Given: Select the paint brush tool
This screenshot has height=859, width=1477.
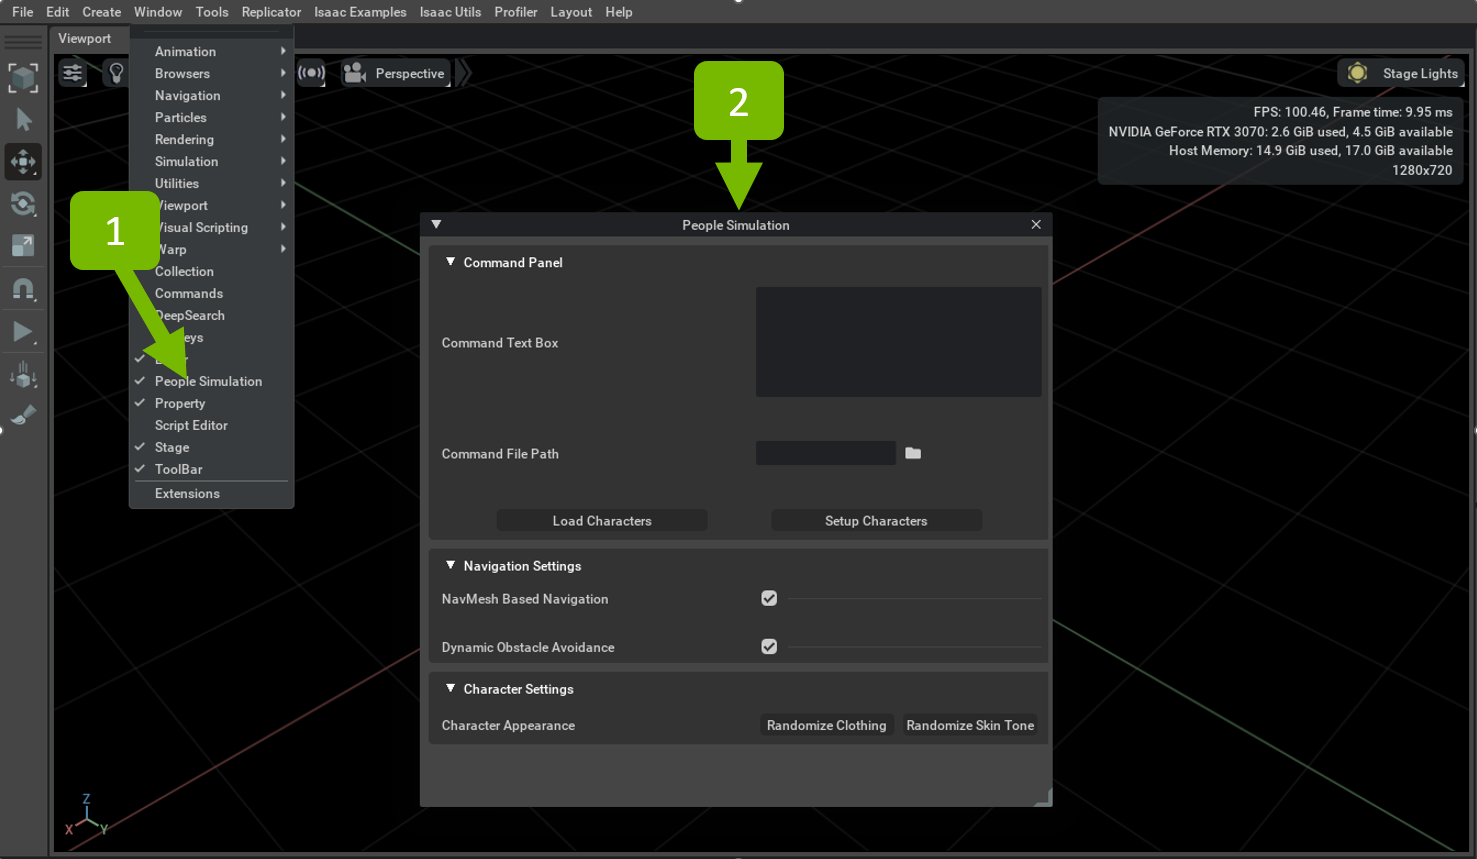Looking at the screenshot, I should [23, 414].
